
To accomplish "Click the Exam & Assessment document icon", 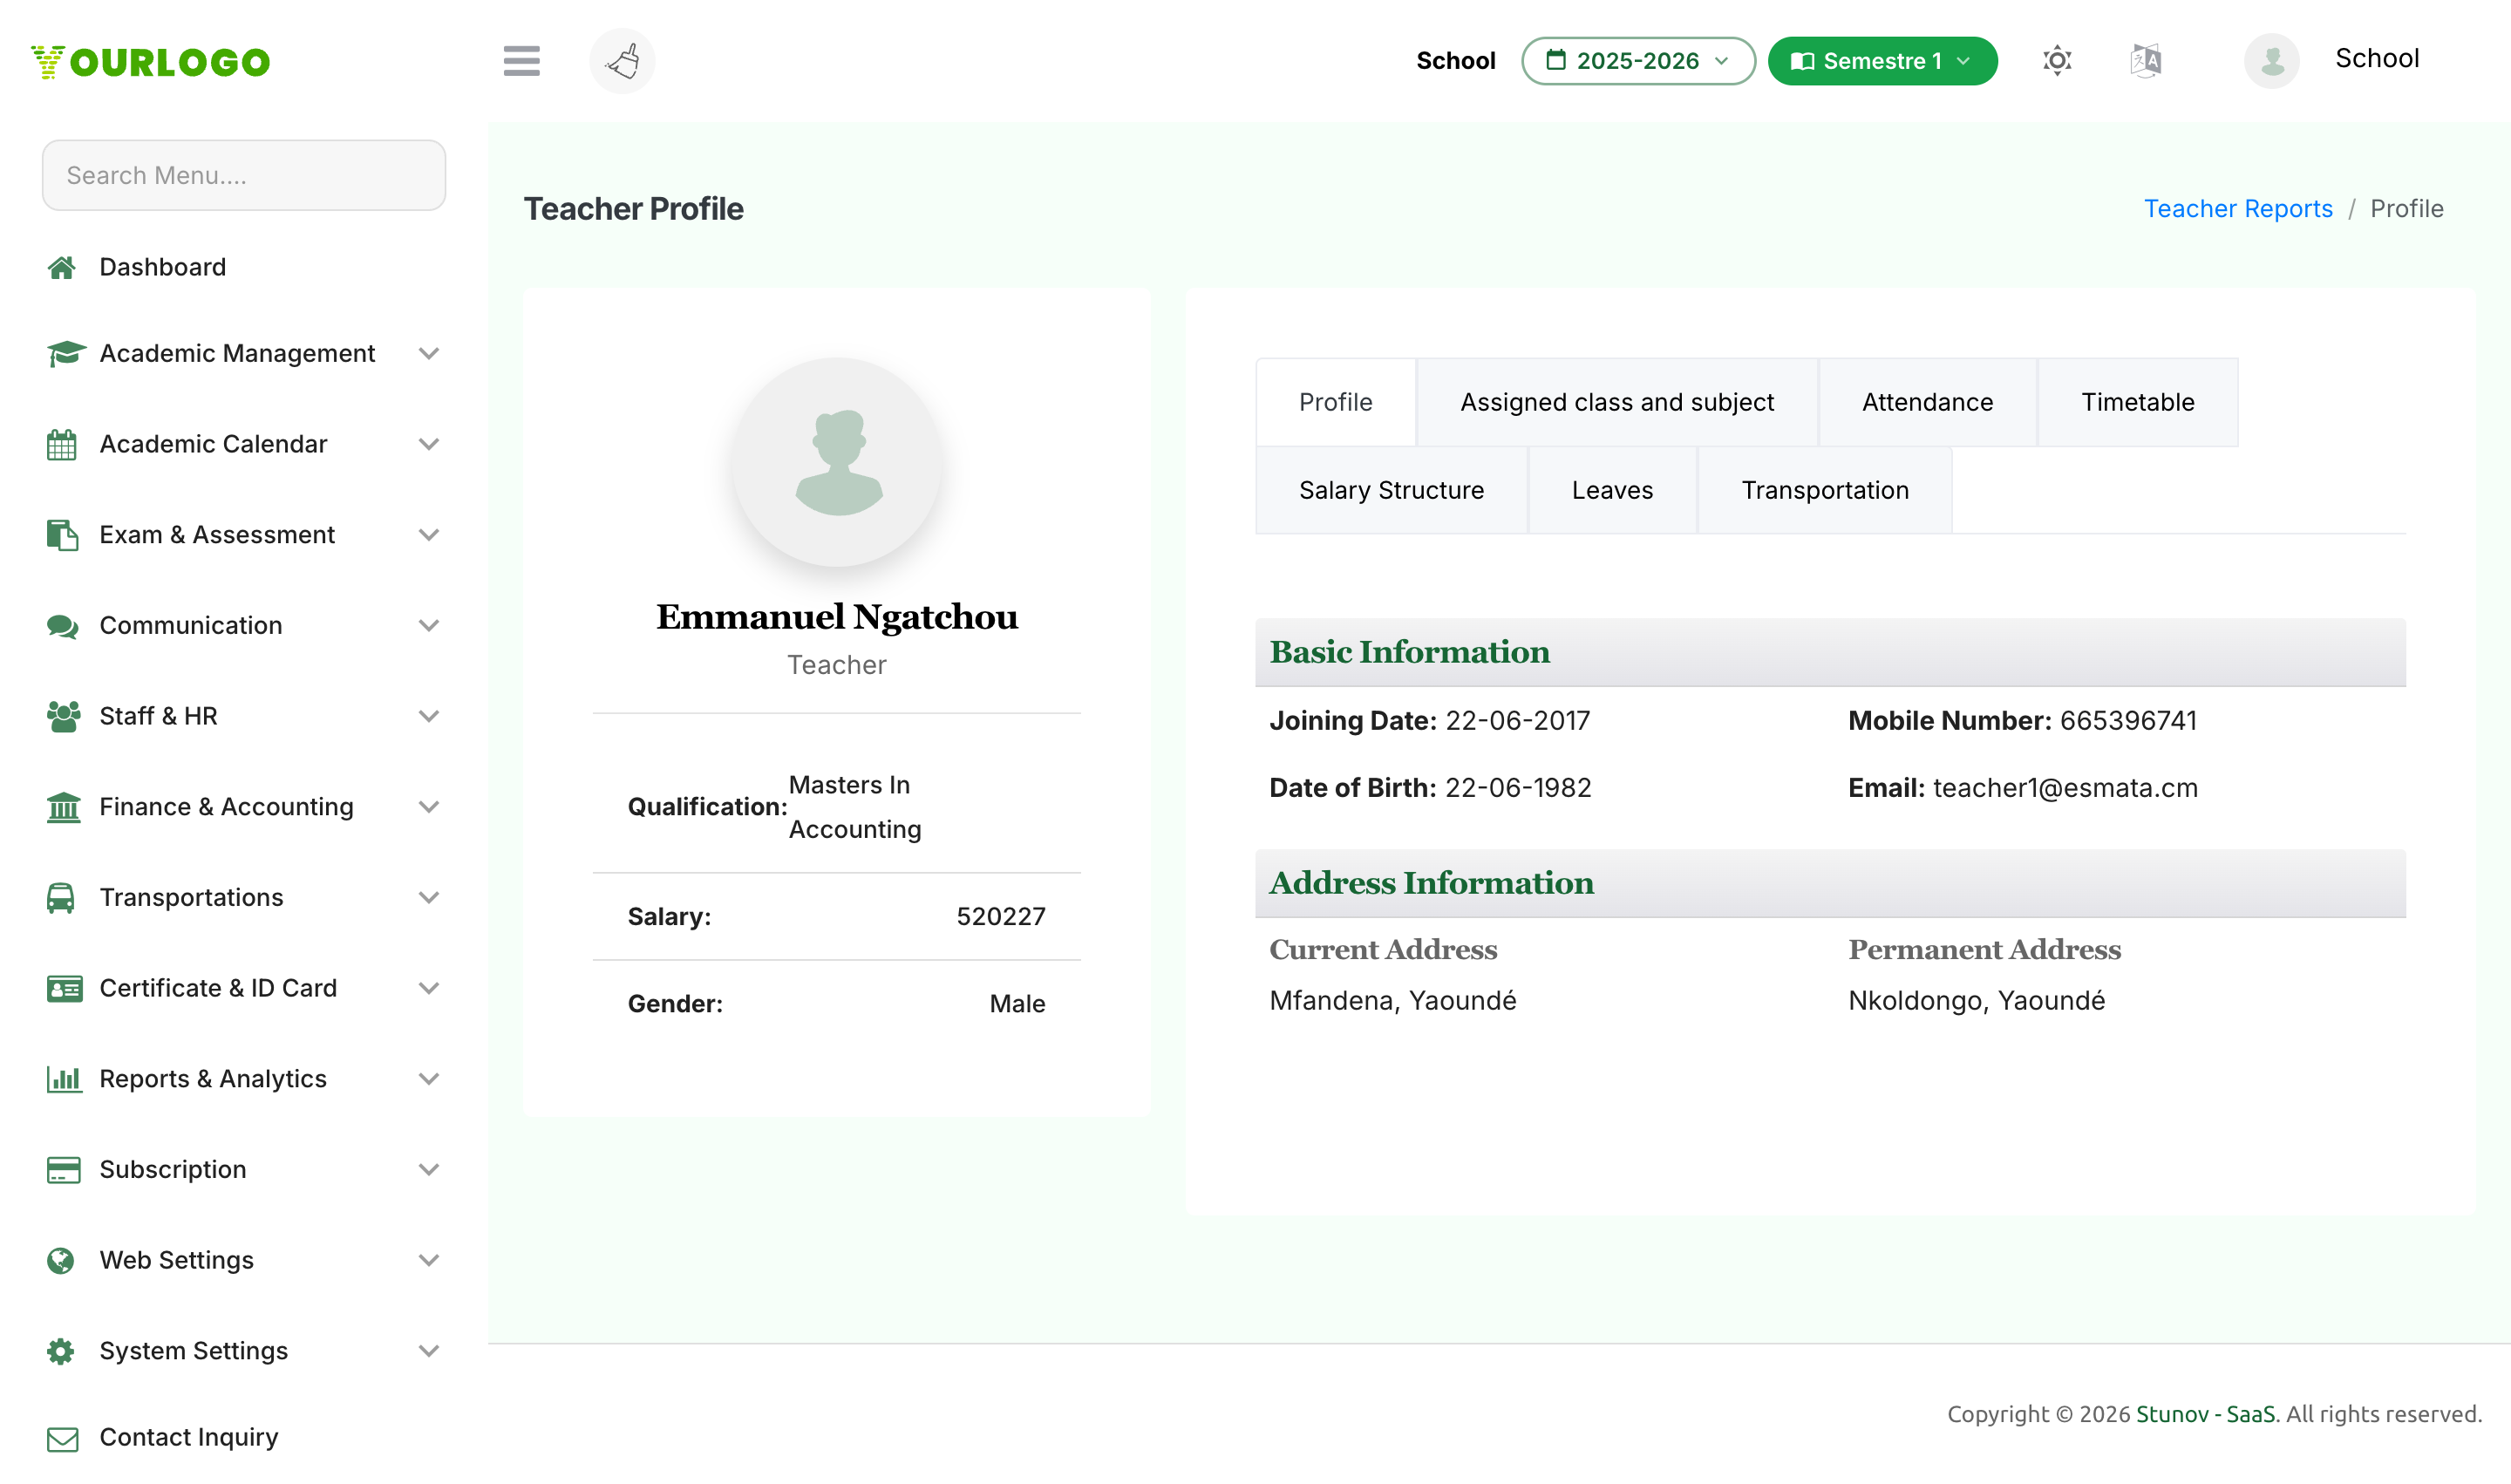I will [62, 535].
